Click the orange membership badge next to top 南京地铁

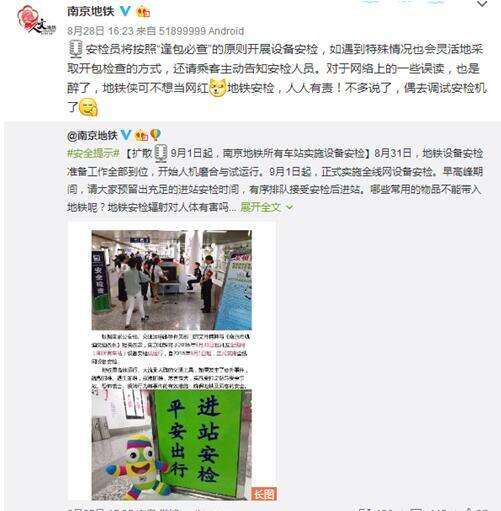coord(143,11)
